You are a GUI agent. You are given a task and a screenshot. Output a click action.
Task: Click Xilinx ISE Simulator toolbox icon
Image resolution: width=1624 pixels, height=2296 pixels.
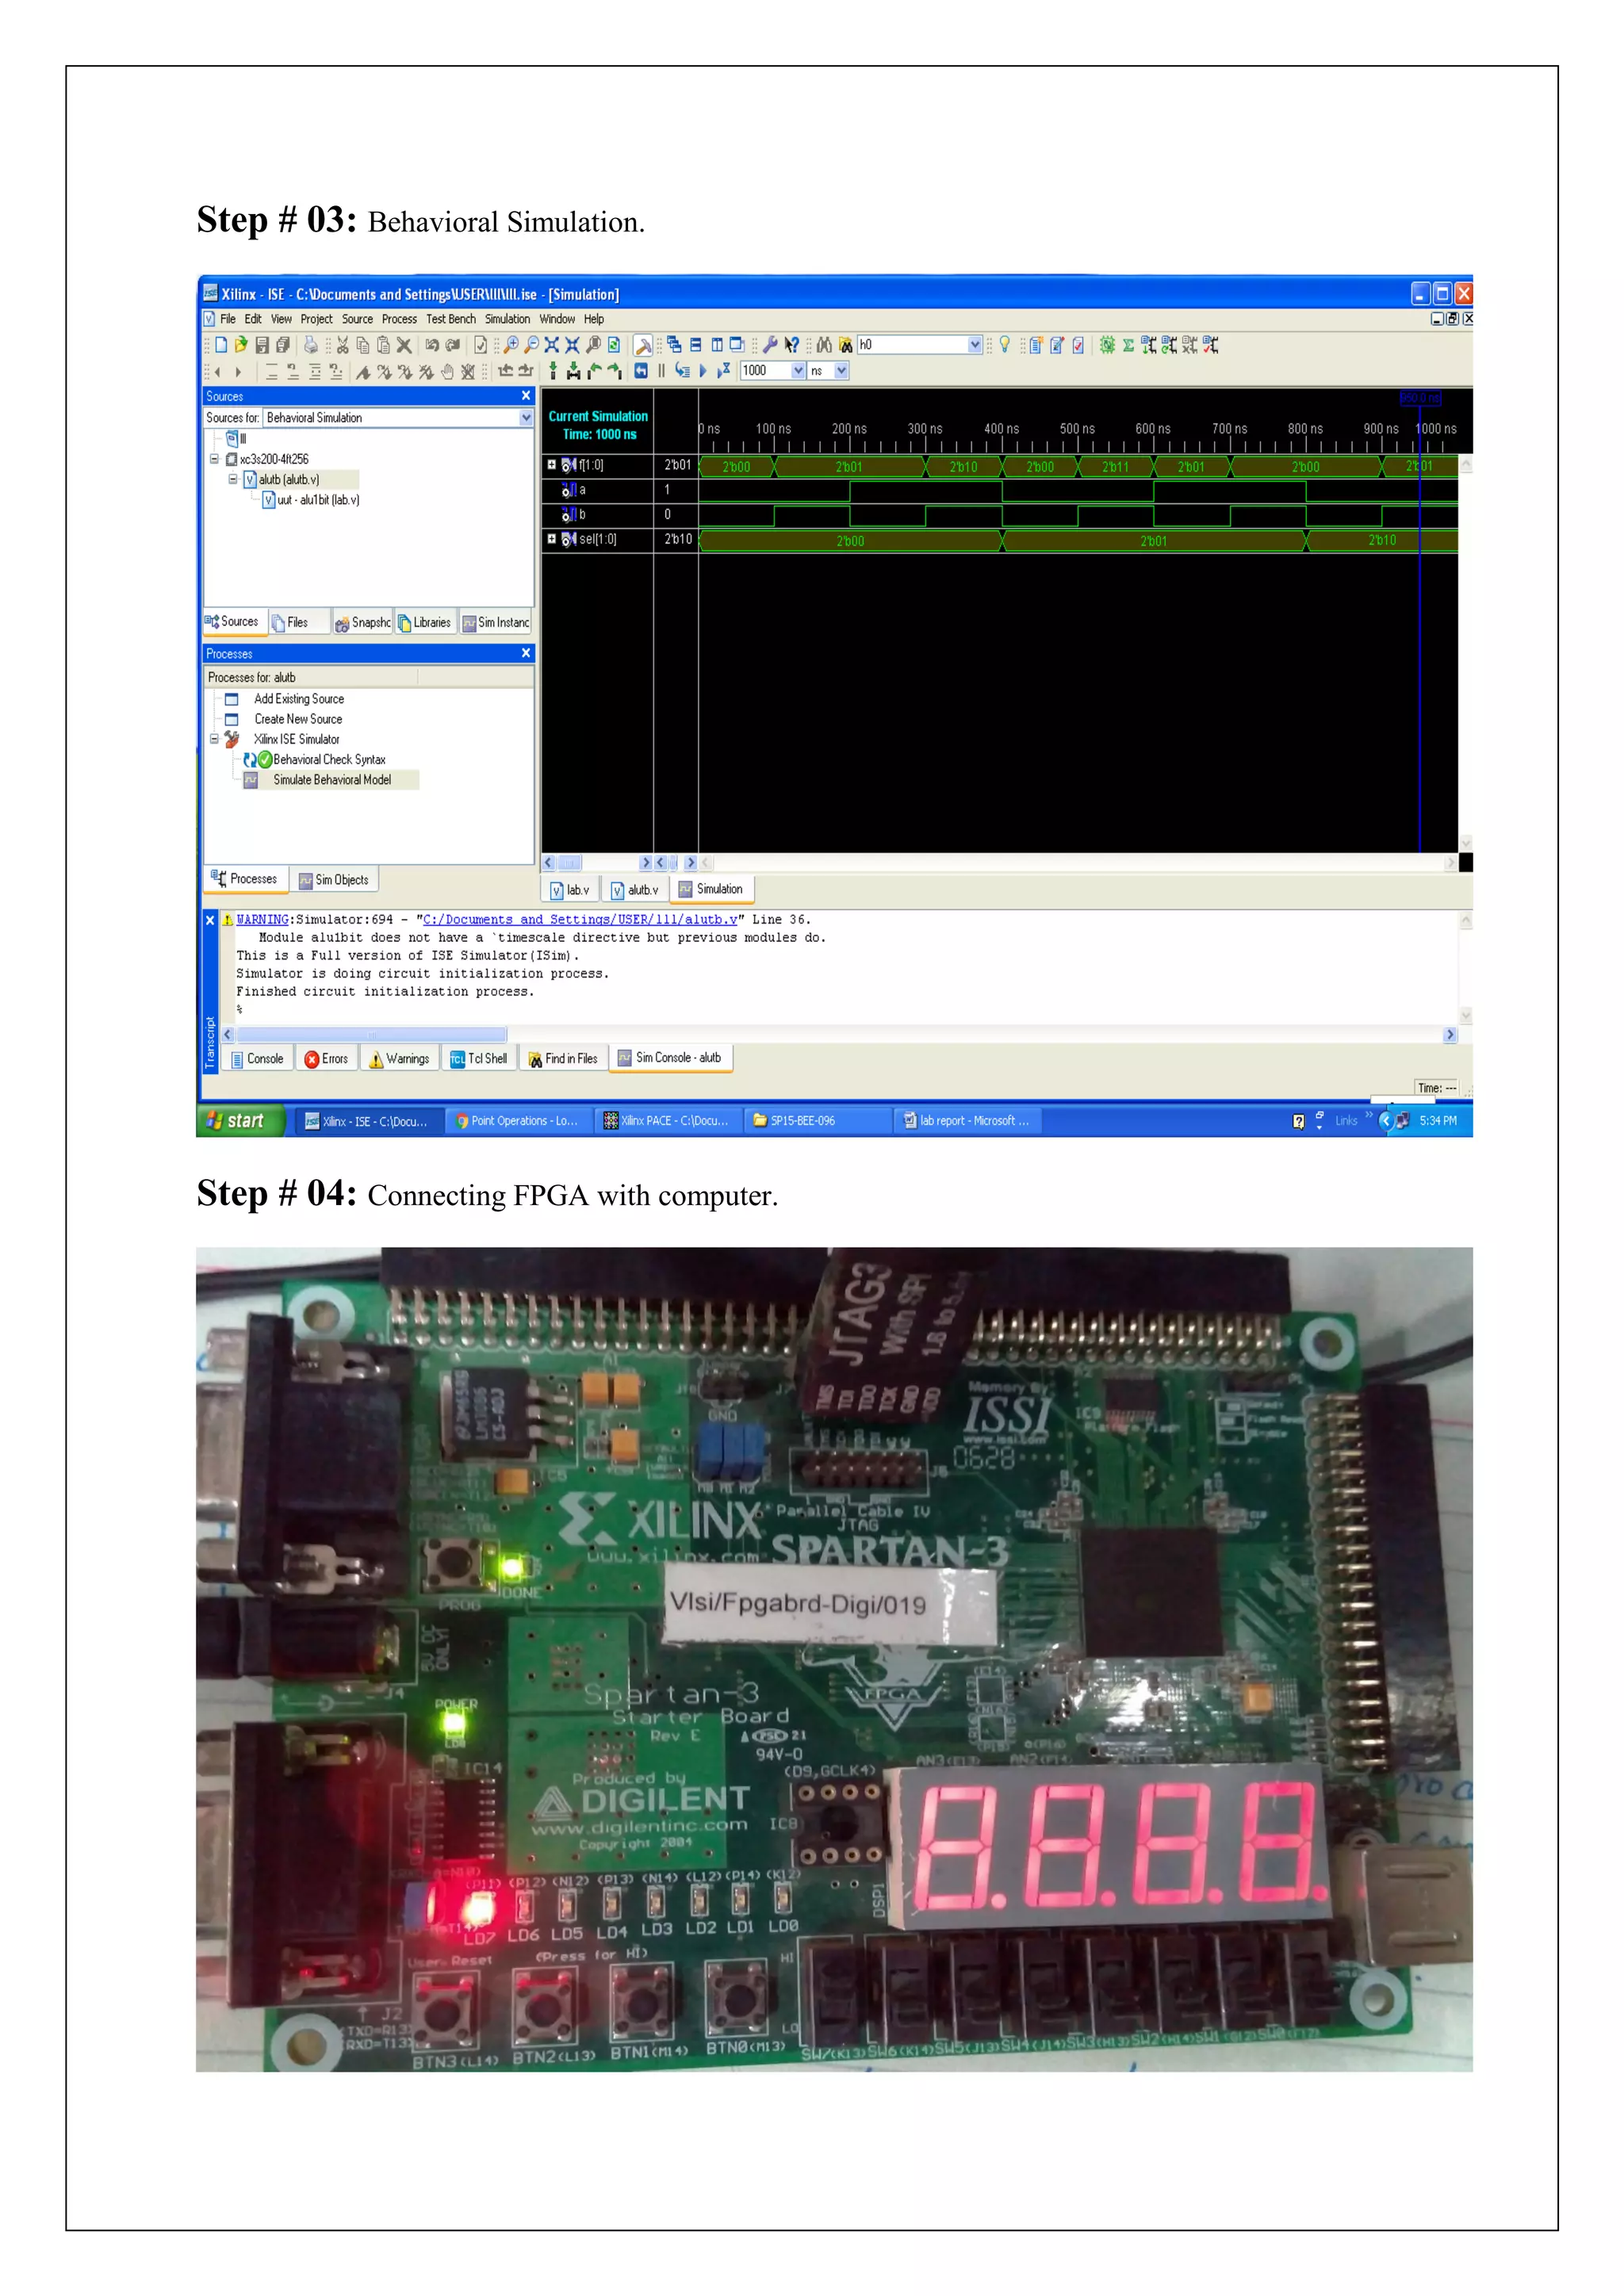231,739
